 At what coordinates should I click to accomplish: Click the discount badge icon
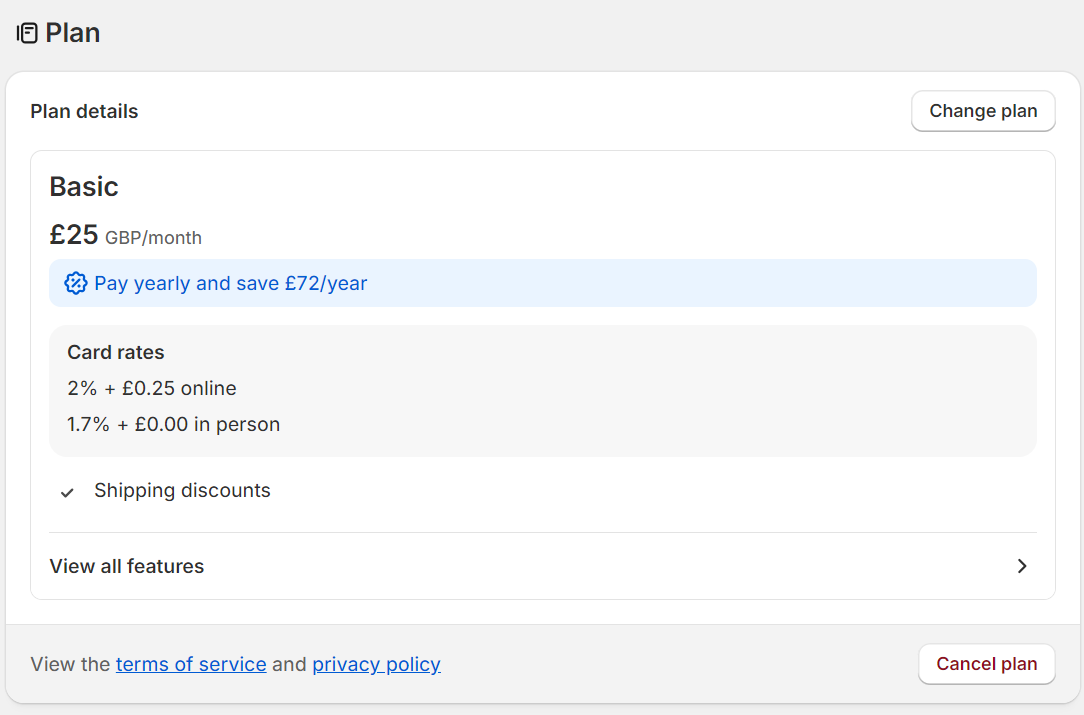[x=75, y=283]
